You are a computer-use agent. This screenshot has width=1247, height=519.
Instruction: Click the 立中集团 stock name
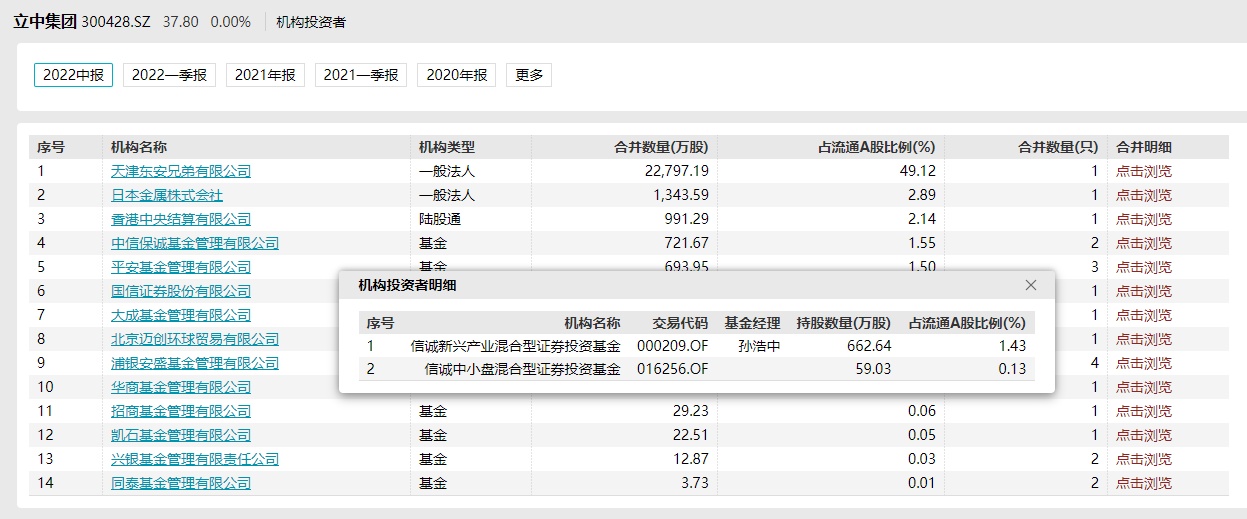coord(45,21)
